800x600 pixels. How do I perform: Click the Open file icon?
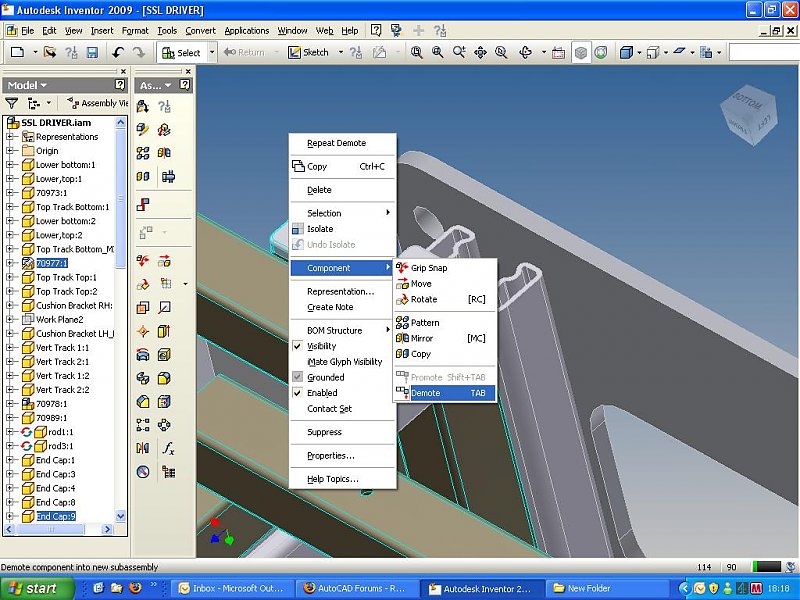[49, 52]
